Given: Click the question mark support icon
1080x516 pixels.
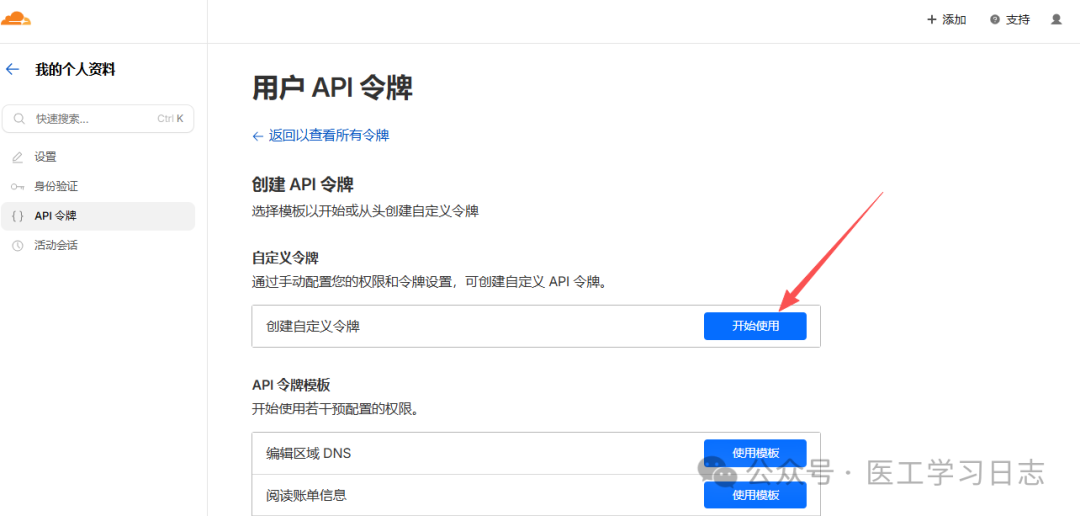Looking at the screenshot, I should 994,20.
